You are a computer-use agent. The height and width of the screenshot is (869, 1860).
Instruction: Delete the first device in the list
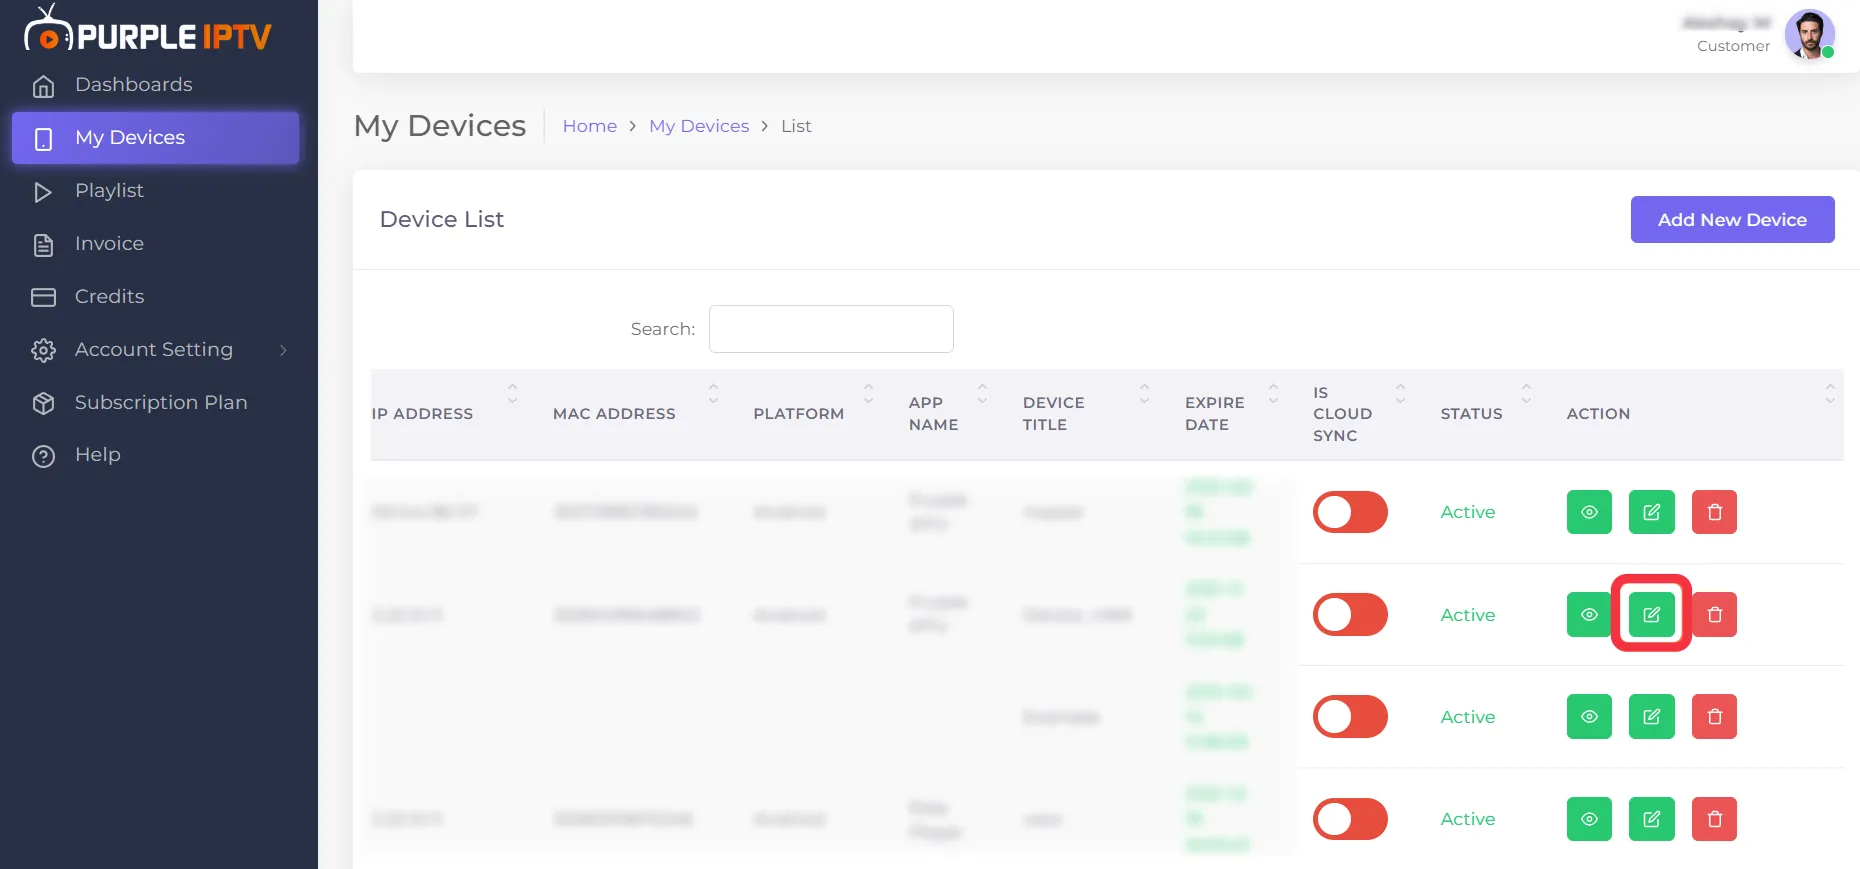point(1714,512)
